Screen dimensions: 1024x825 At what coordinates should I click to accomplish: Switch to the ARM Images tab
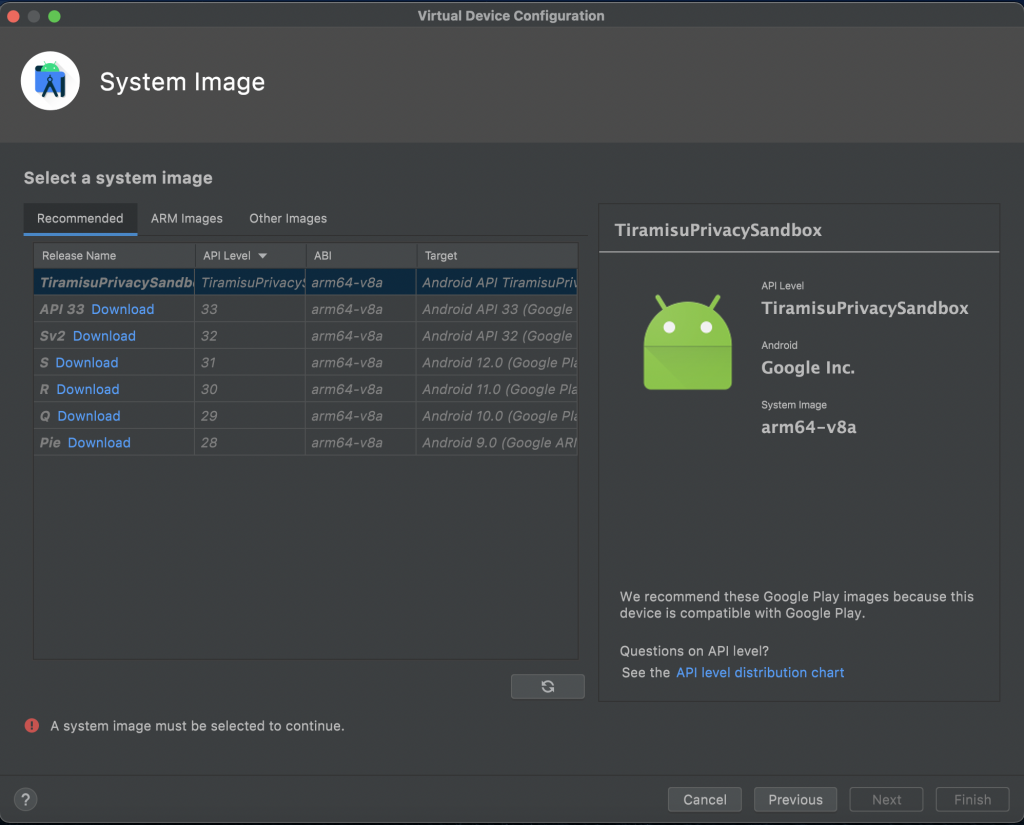[187, 218]
